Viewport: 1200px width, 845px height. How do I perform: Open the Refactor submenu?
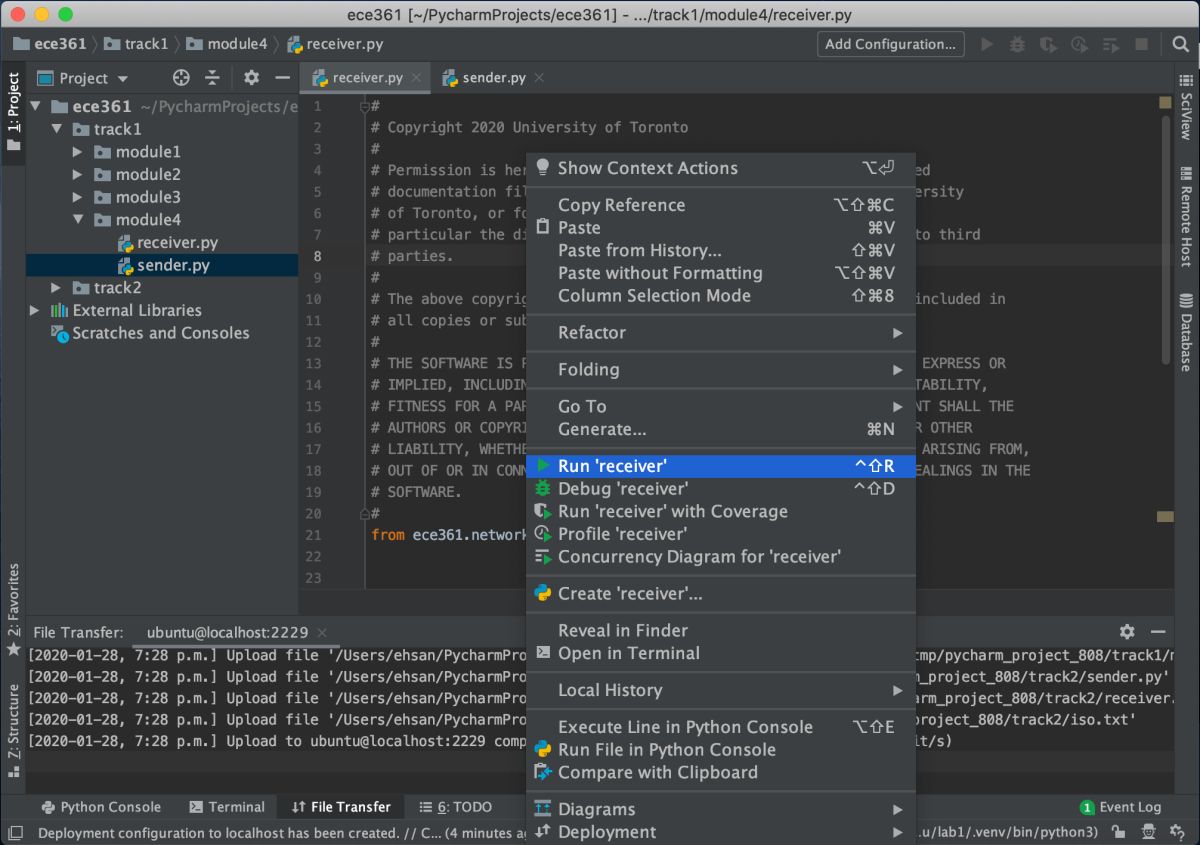click(x=720, y=333)
